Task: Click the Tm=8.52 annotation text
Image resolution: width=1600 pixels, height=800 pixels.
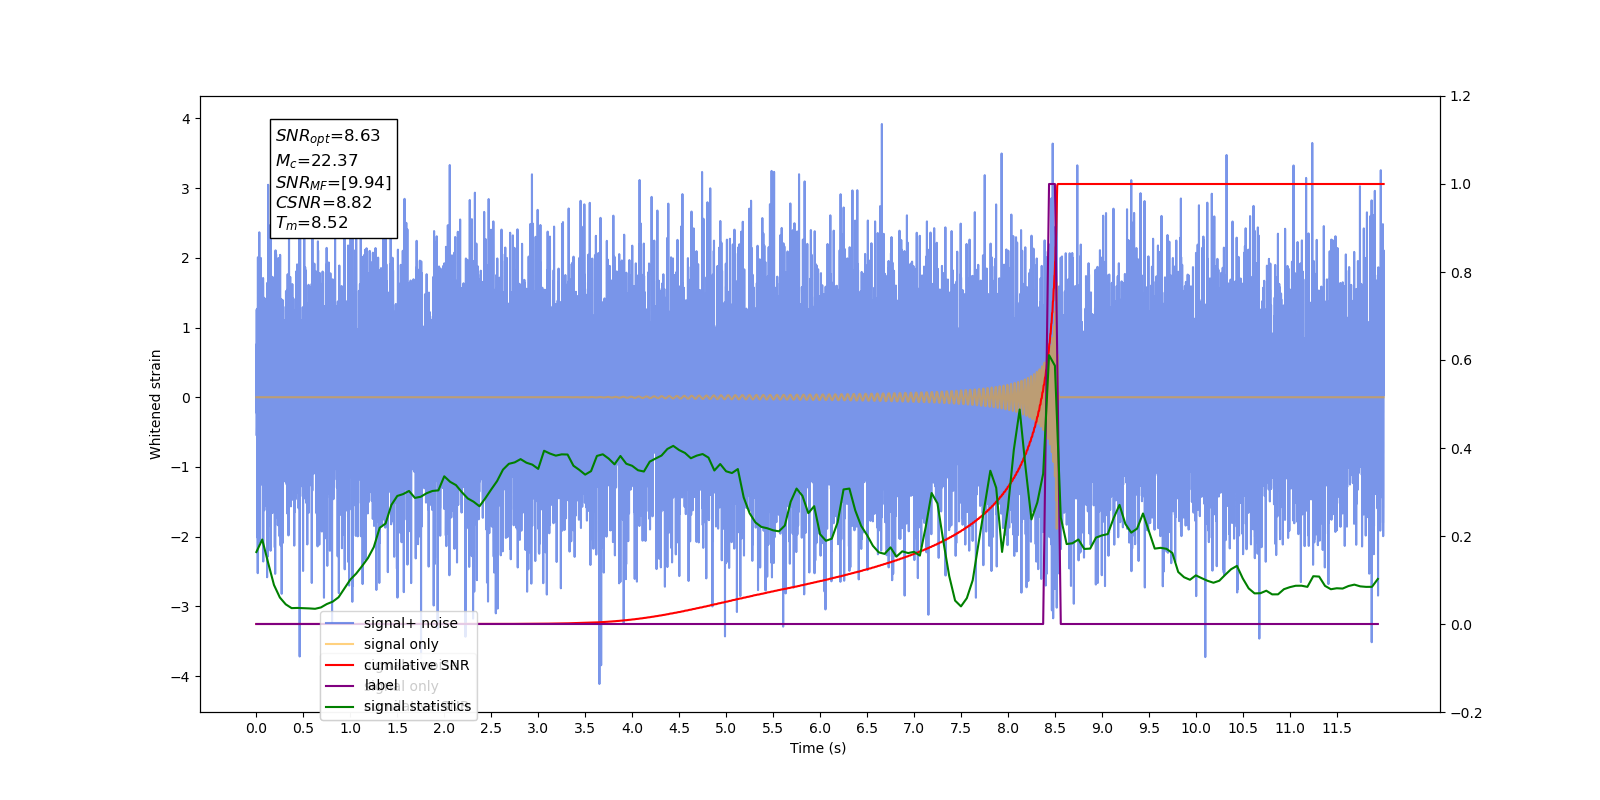Action: tap(312, 223)
